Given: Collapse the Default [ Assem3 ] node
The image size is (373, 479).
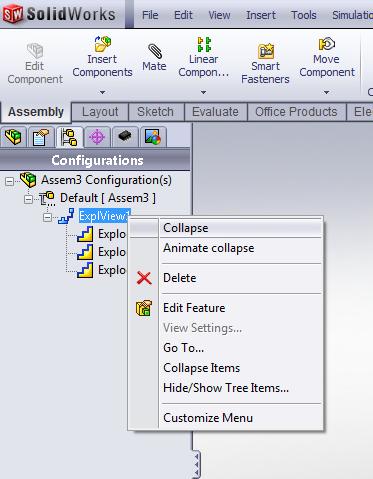Looking at the screenshot, I should (29, 199).
